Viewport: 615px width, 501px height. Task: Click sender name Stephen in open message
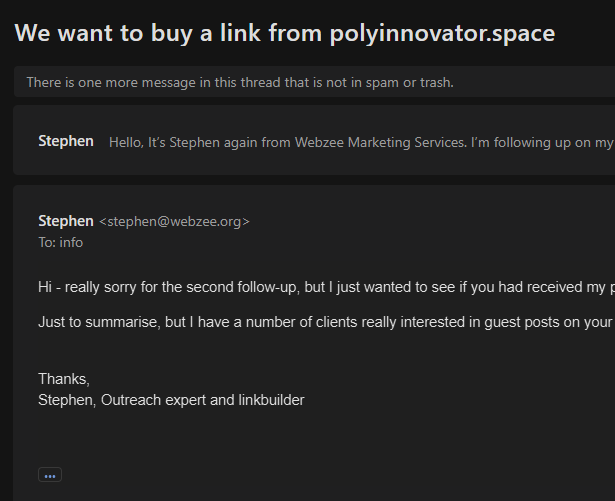pos(65,221)
